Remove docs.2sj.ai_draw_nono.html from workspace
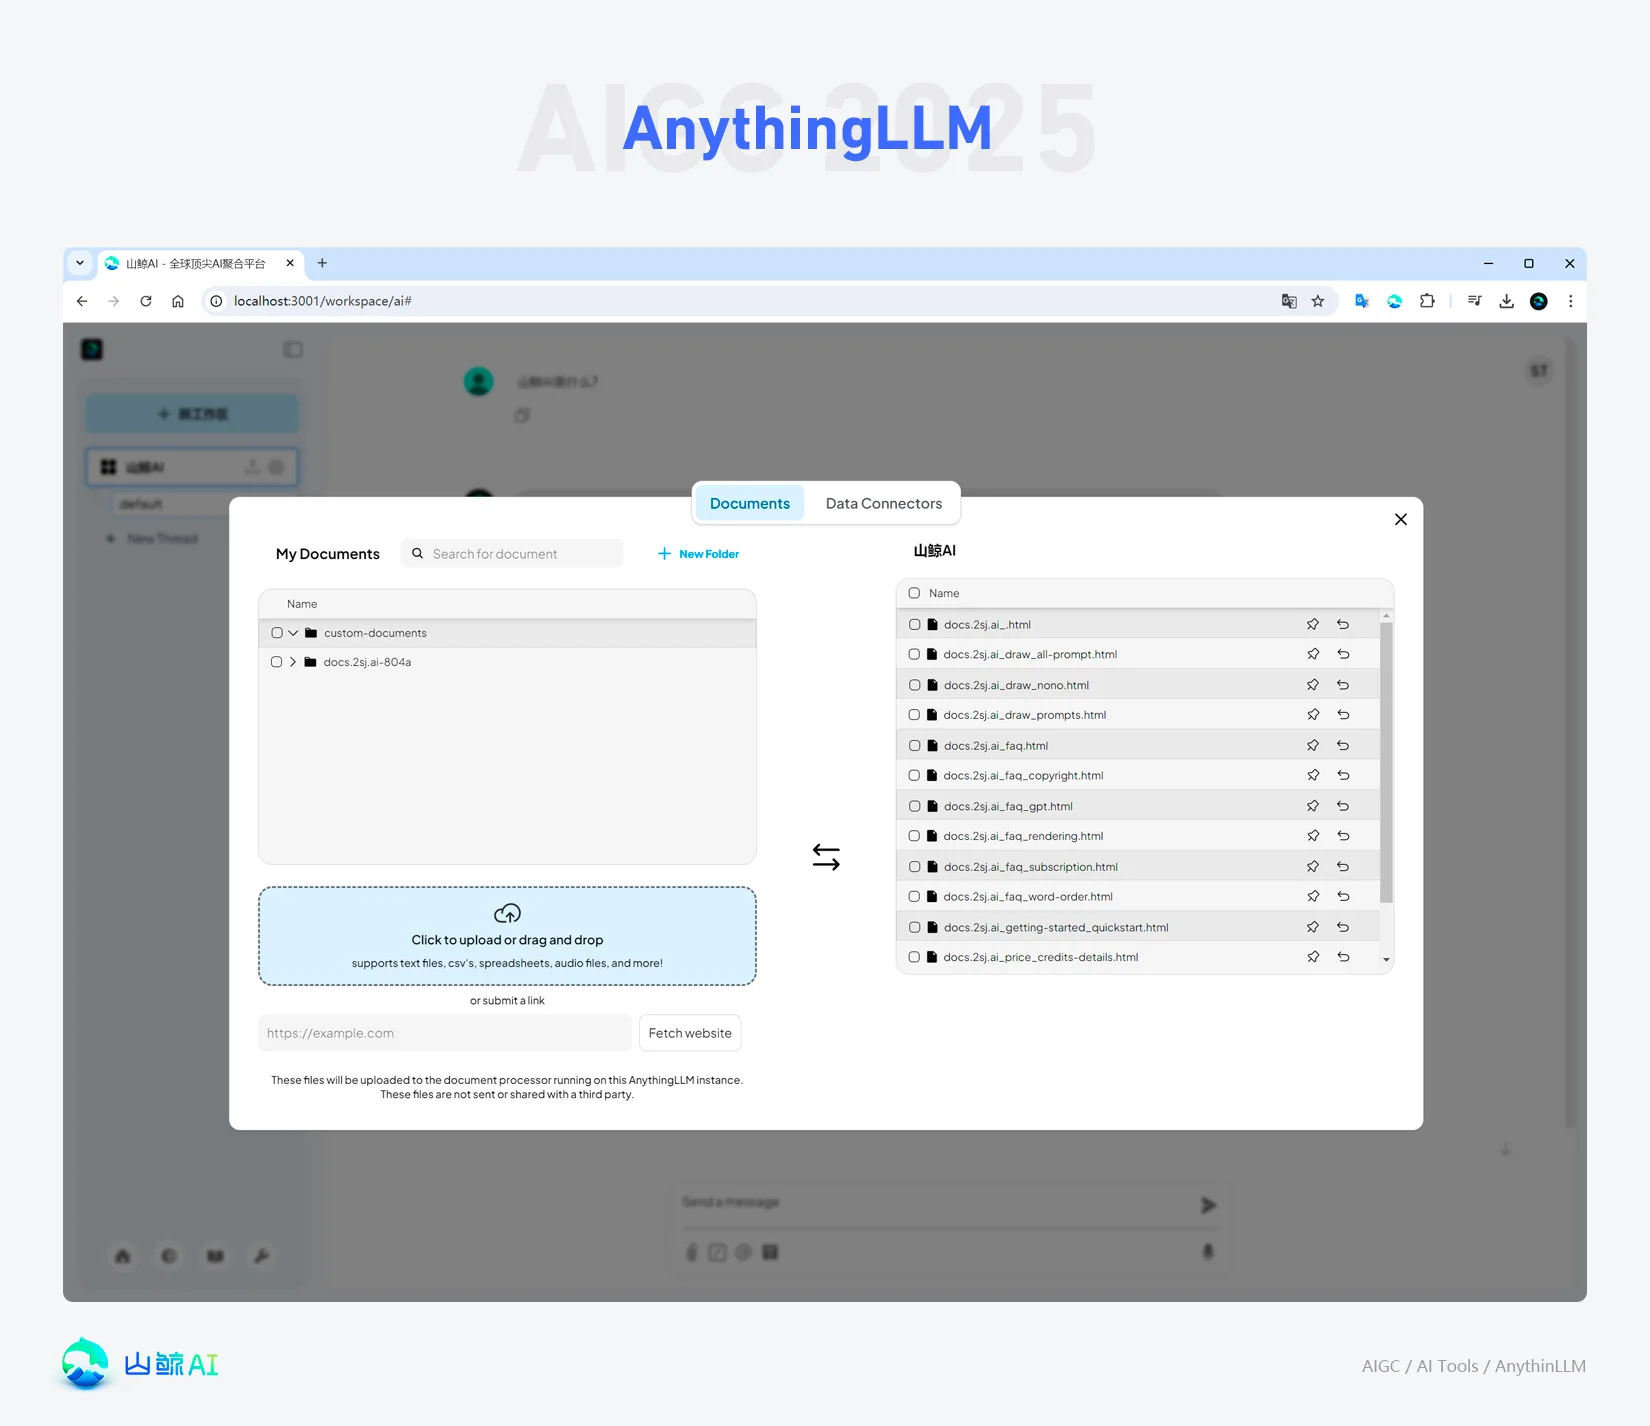The height and width of the screenshot is (1426, 1650). (x=1343, y=685)
